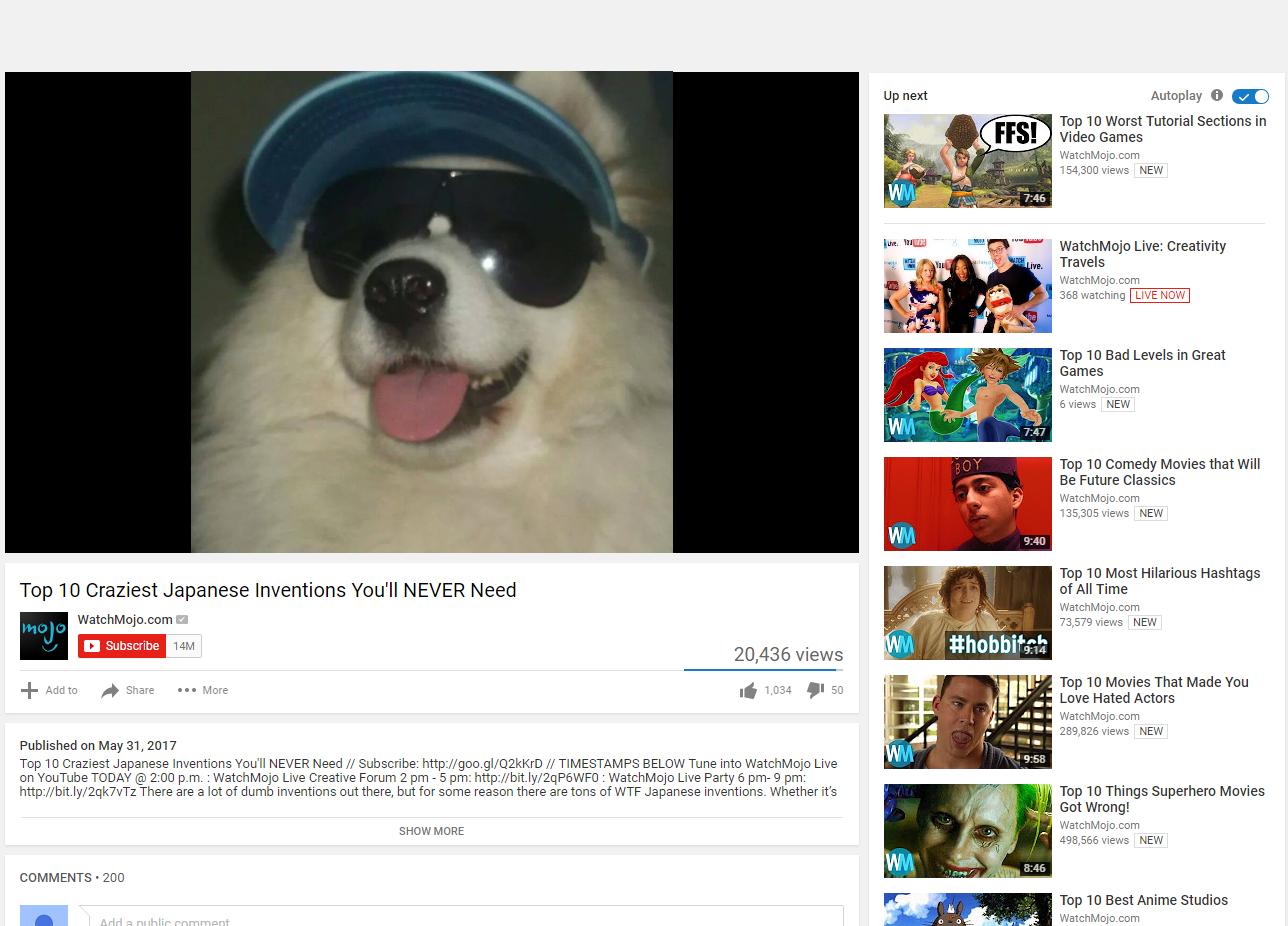Click the verified badge beside WatchMojo.com
The width and height of the screenshot is (1288, 926).
coord(182,620)
